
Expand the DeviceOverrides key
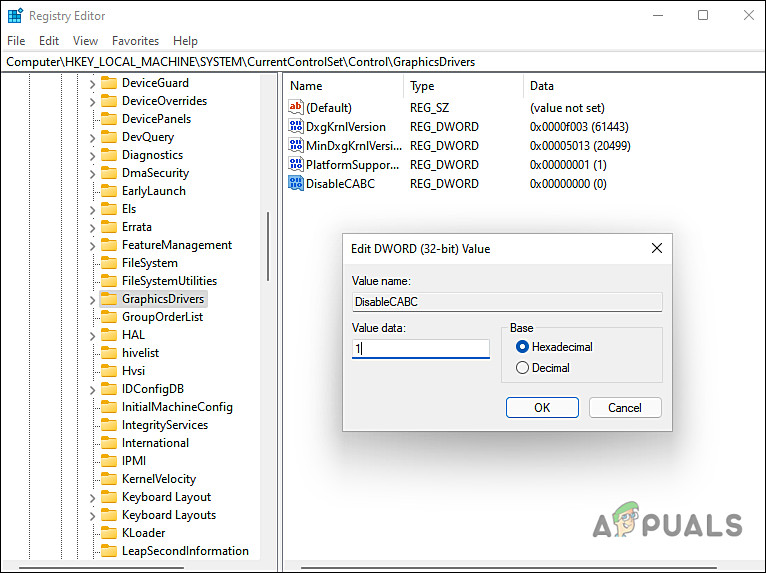[x=92, y=102]
